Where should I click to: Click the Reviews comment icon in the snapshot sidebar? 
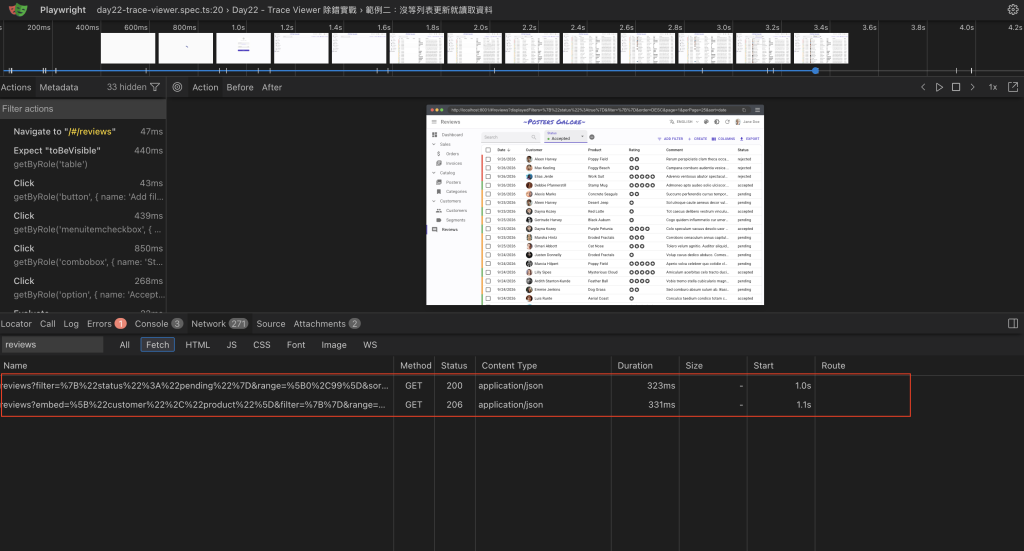(435, 229)
